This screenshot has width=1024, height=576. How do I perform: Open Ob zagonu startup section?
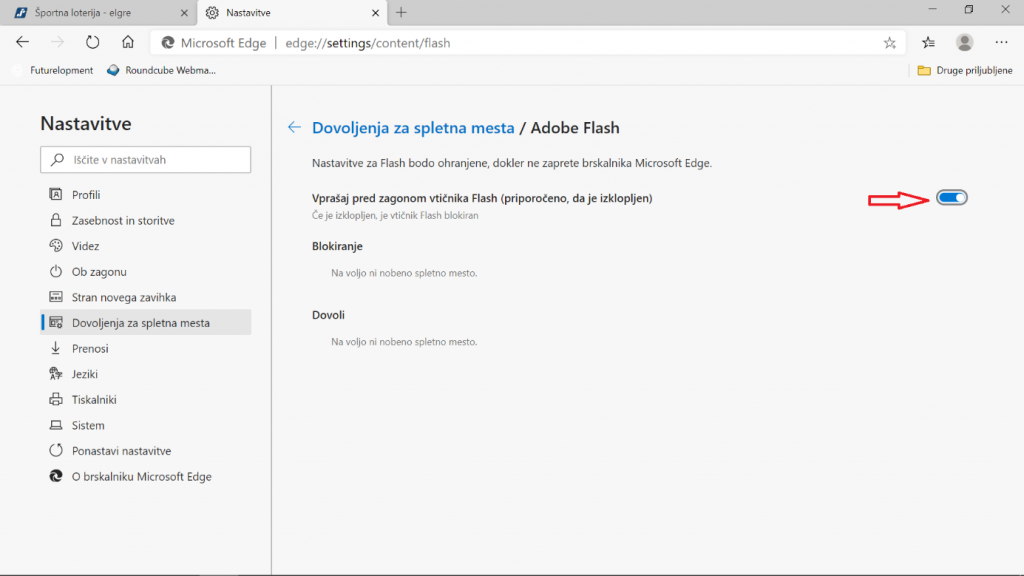145,272
